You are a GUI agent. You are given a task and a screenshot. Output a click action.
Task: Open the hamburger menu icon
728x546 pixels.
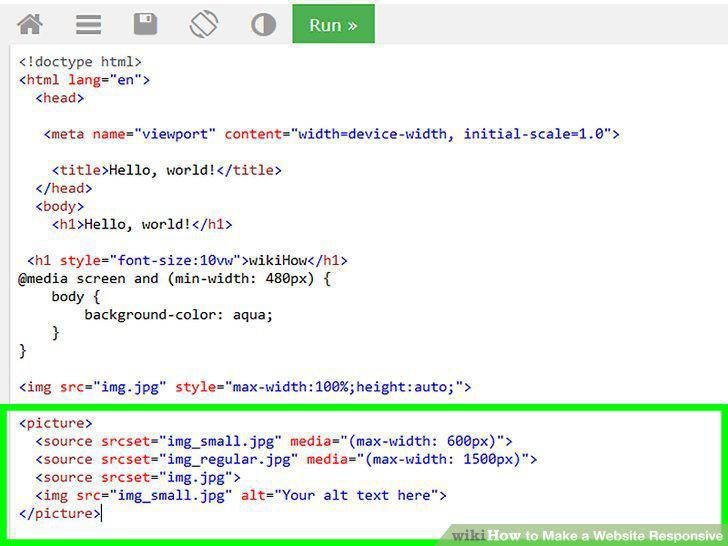[x=89, y=24]
